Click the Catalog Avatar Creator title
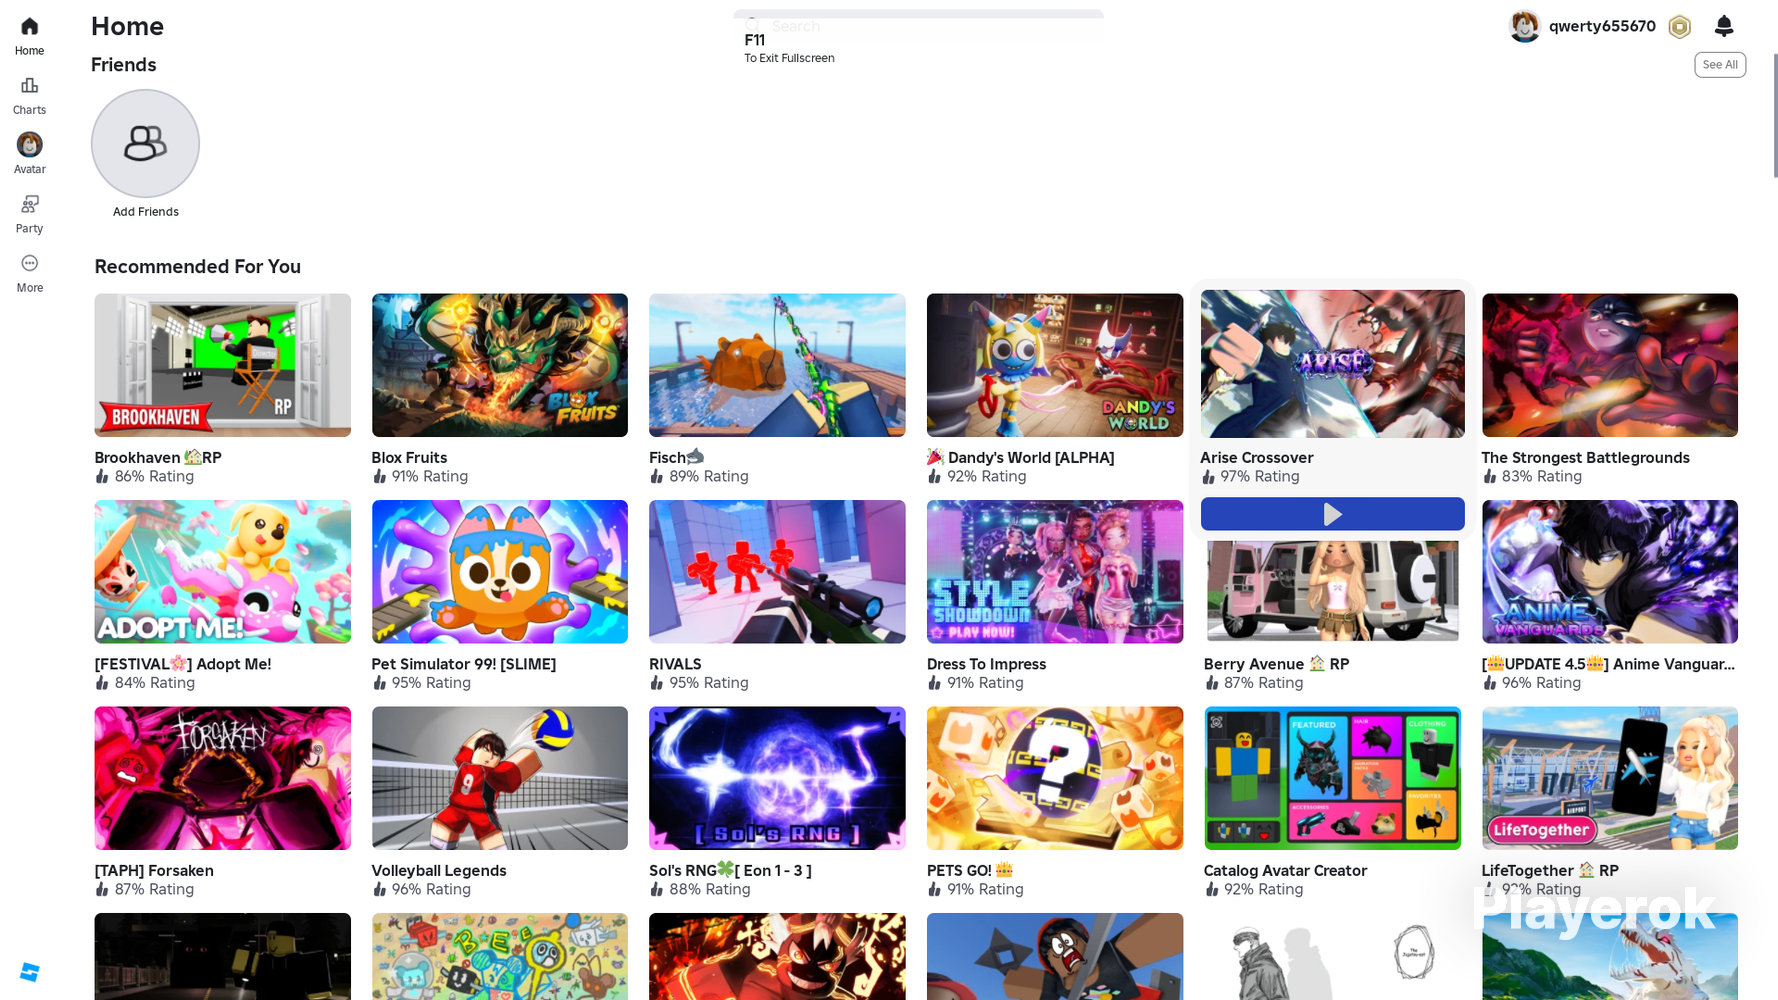Viewport: 1778px width, 1000px height. click(1285, 870)
